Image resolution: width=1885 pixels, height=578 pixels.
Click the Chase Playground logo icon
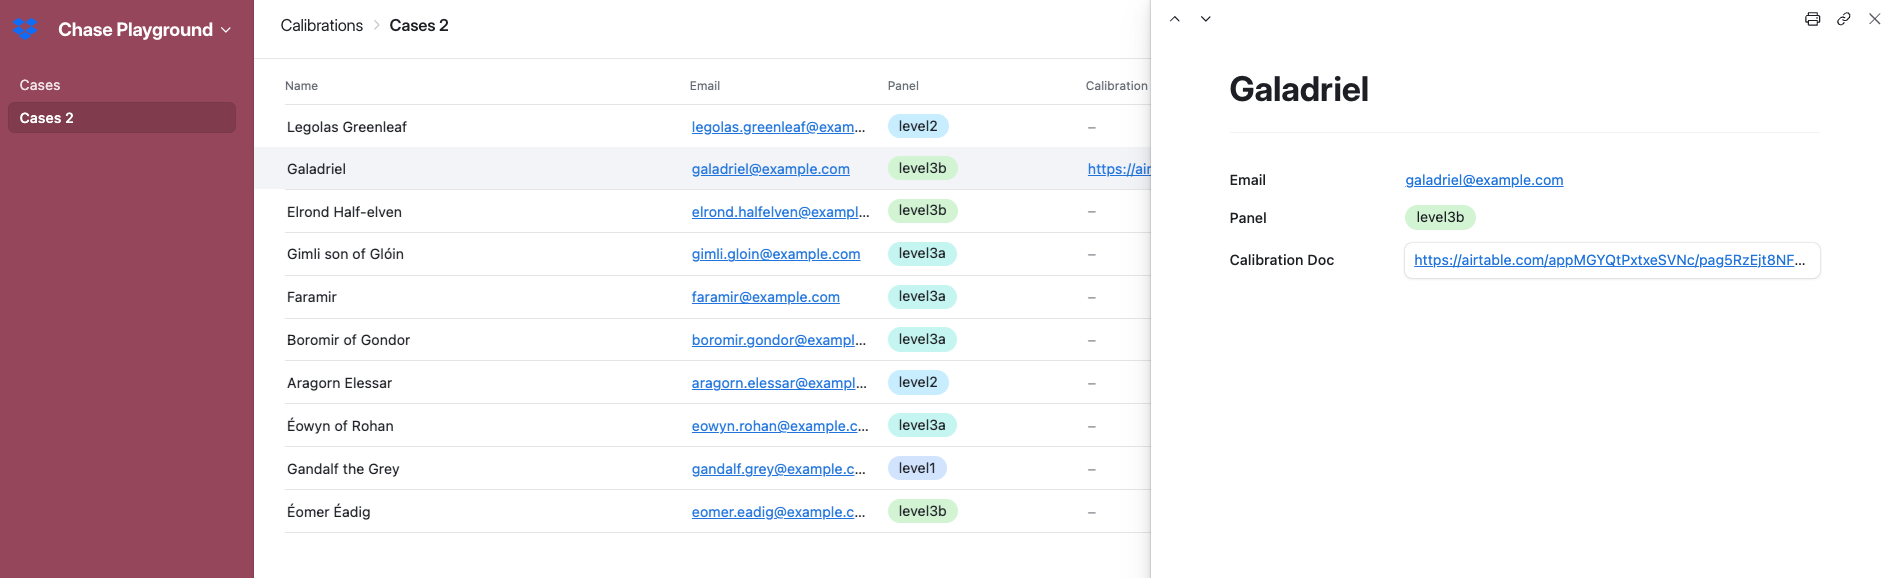[x=26, y=30]
